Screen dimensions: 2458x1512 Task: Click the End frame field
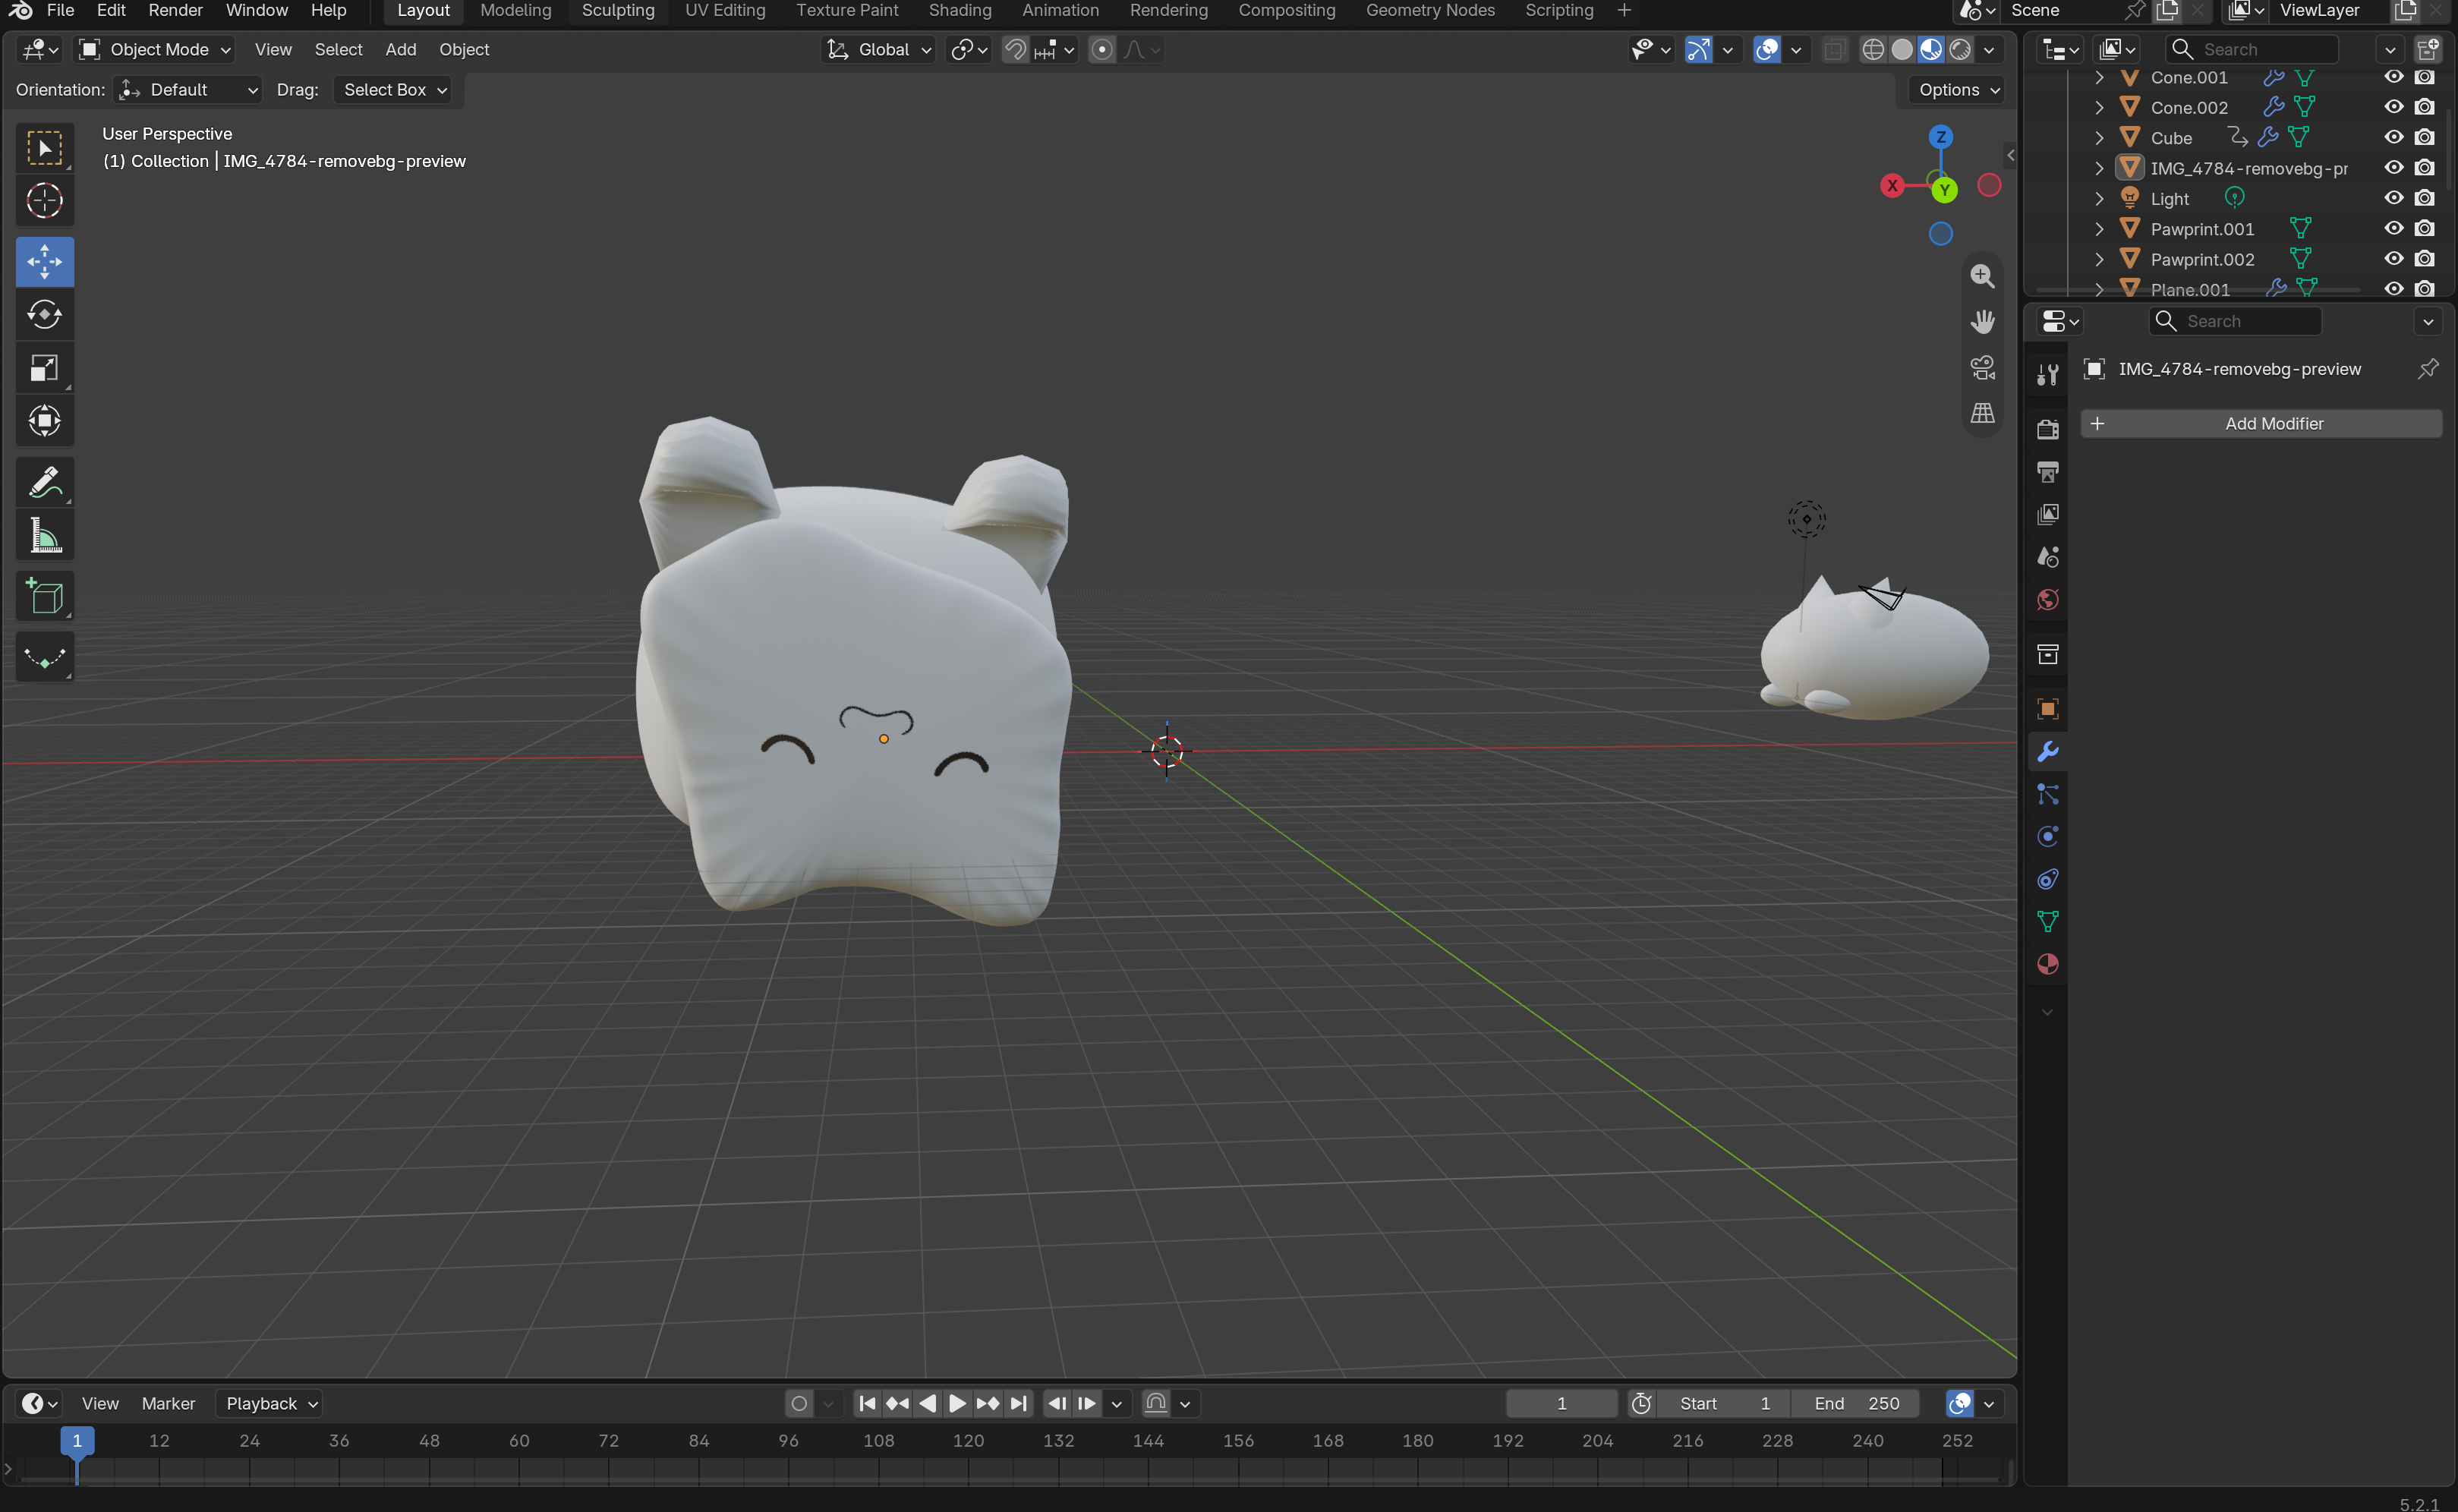(1855, 1403)
